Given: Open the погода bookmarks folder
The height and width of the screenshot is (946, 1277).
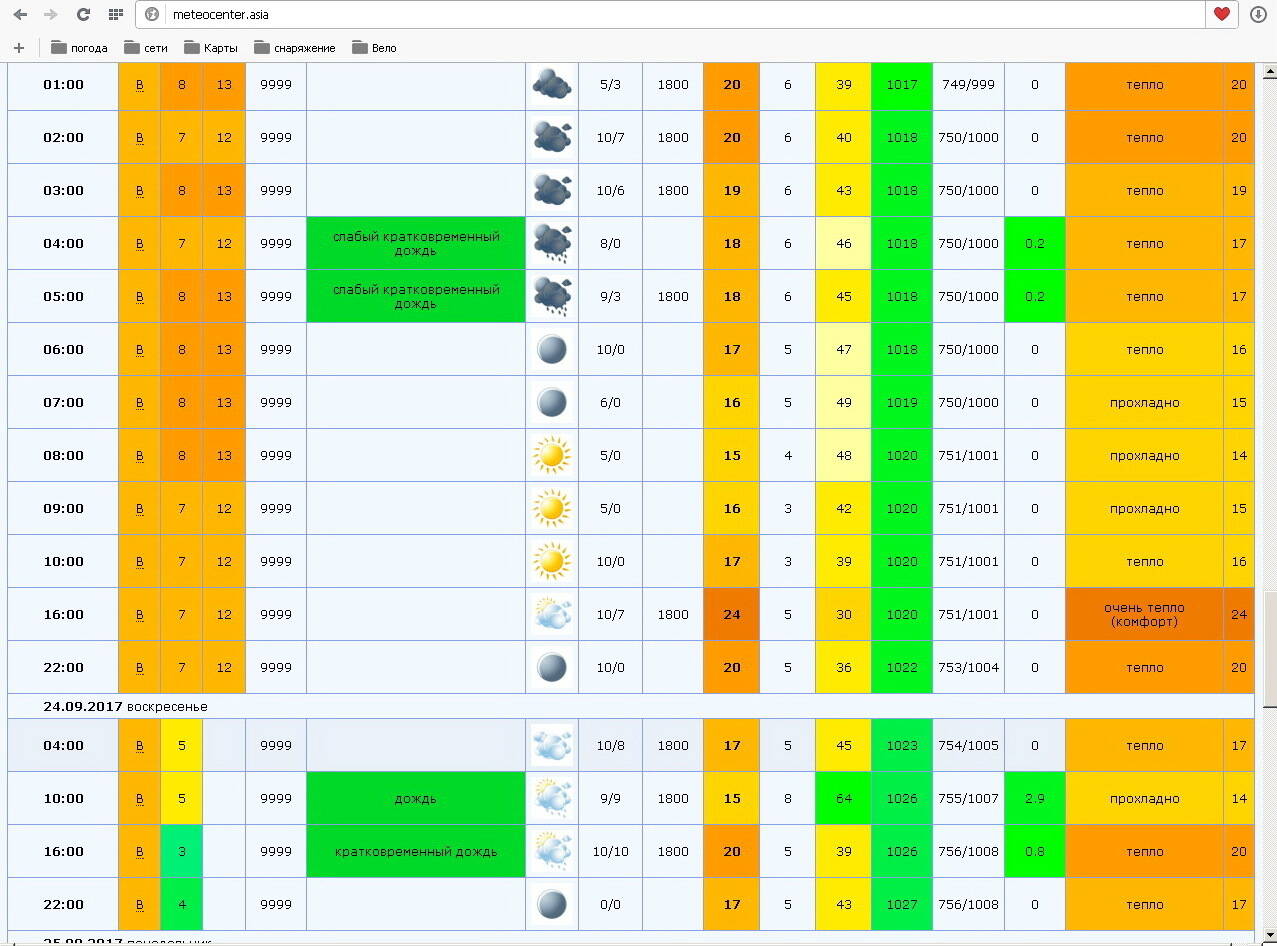Looking at the screenshot, I should (x=79, y=48).
